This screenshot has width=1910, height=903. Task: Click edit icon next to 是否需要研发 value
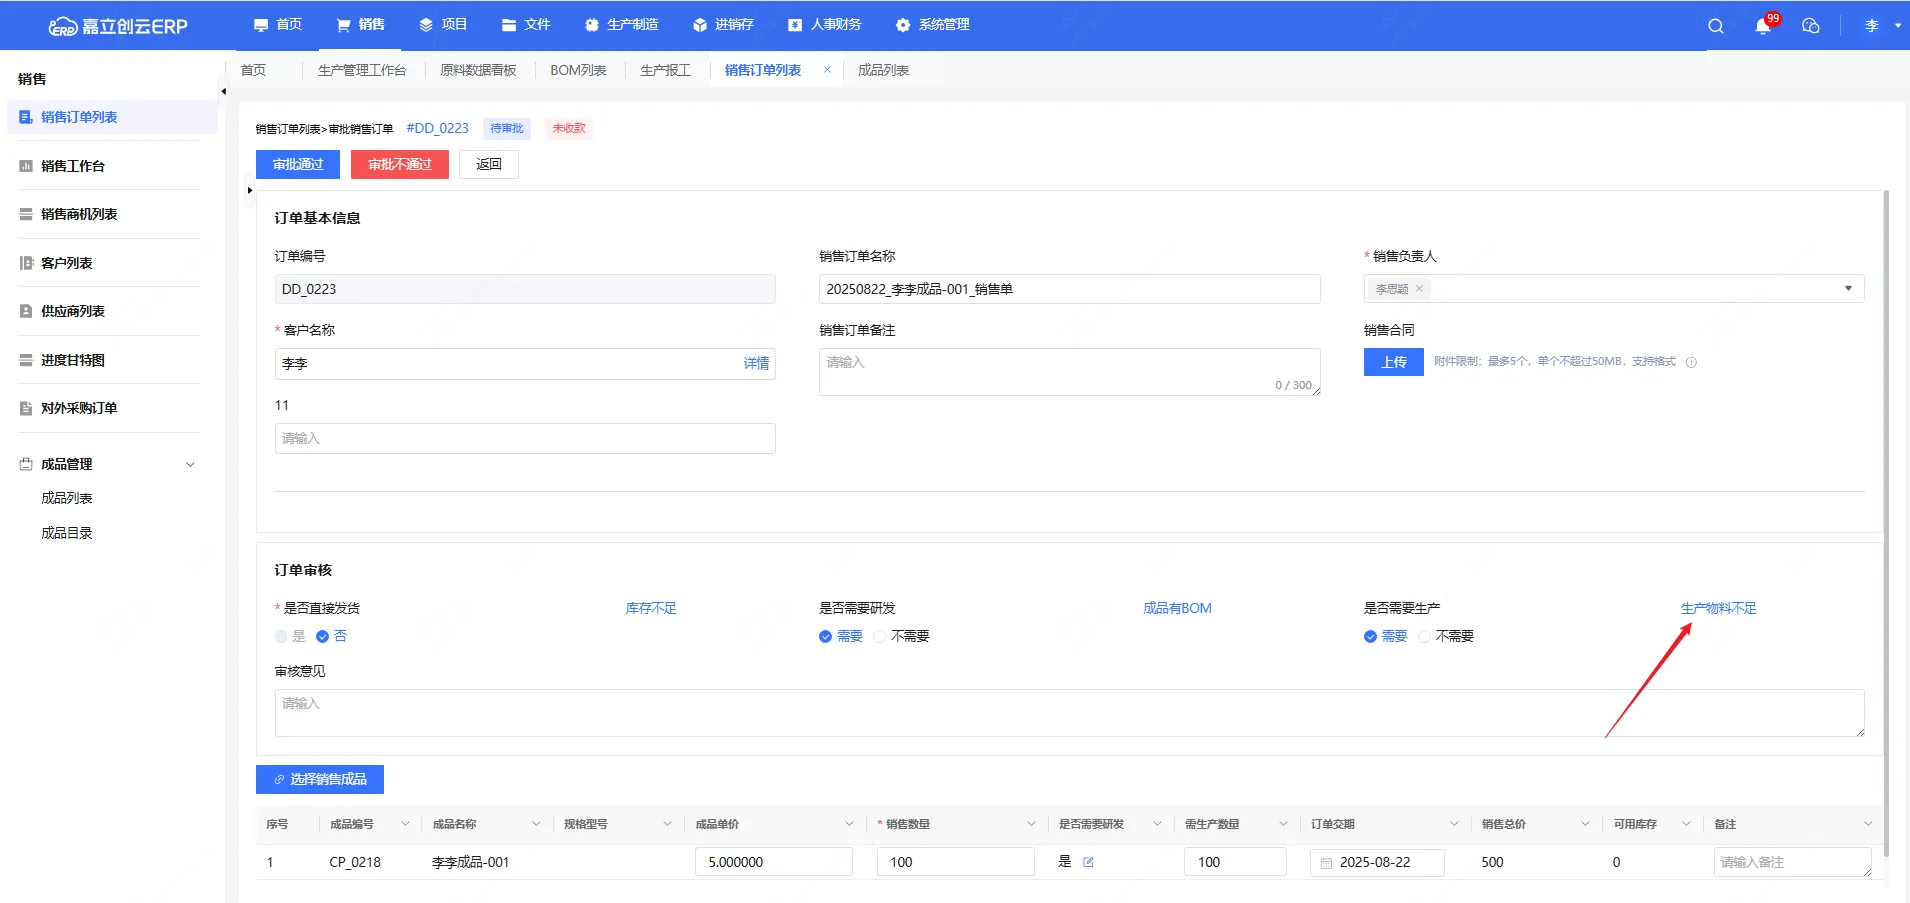(x=1088, y=862)
